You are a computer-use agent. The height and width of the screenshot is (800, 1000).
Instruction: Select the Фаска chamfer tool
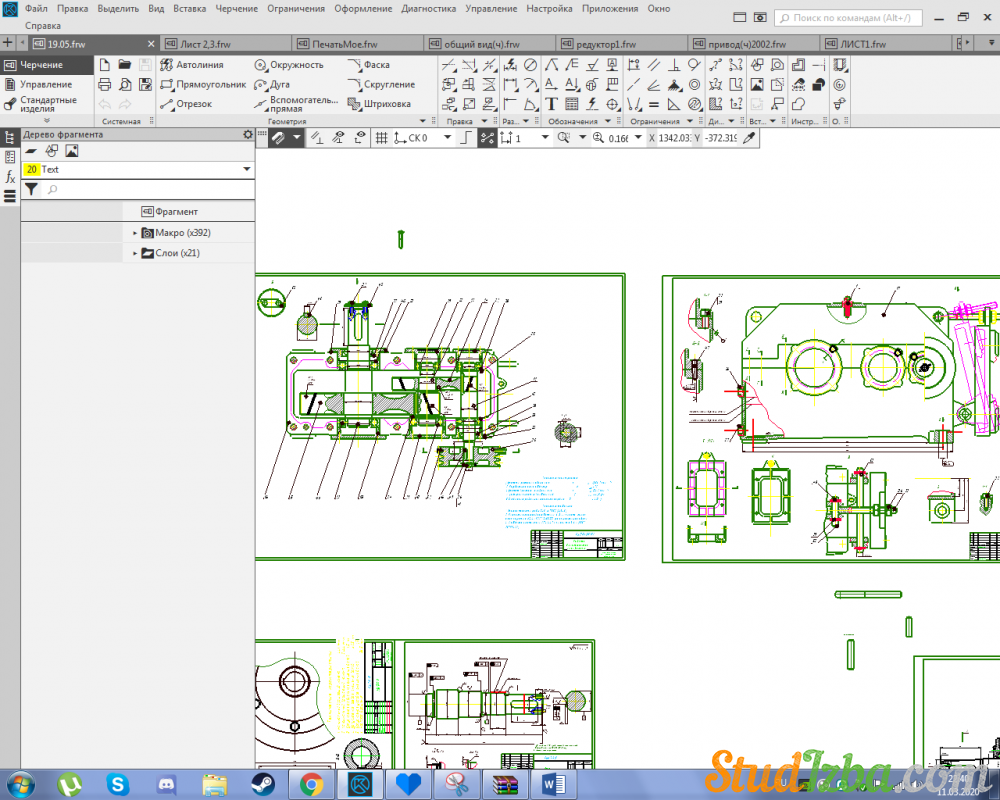(x=368, y=65)
